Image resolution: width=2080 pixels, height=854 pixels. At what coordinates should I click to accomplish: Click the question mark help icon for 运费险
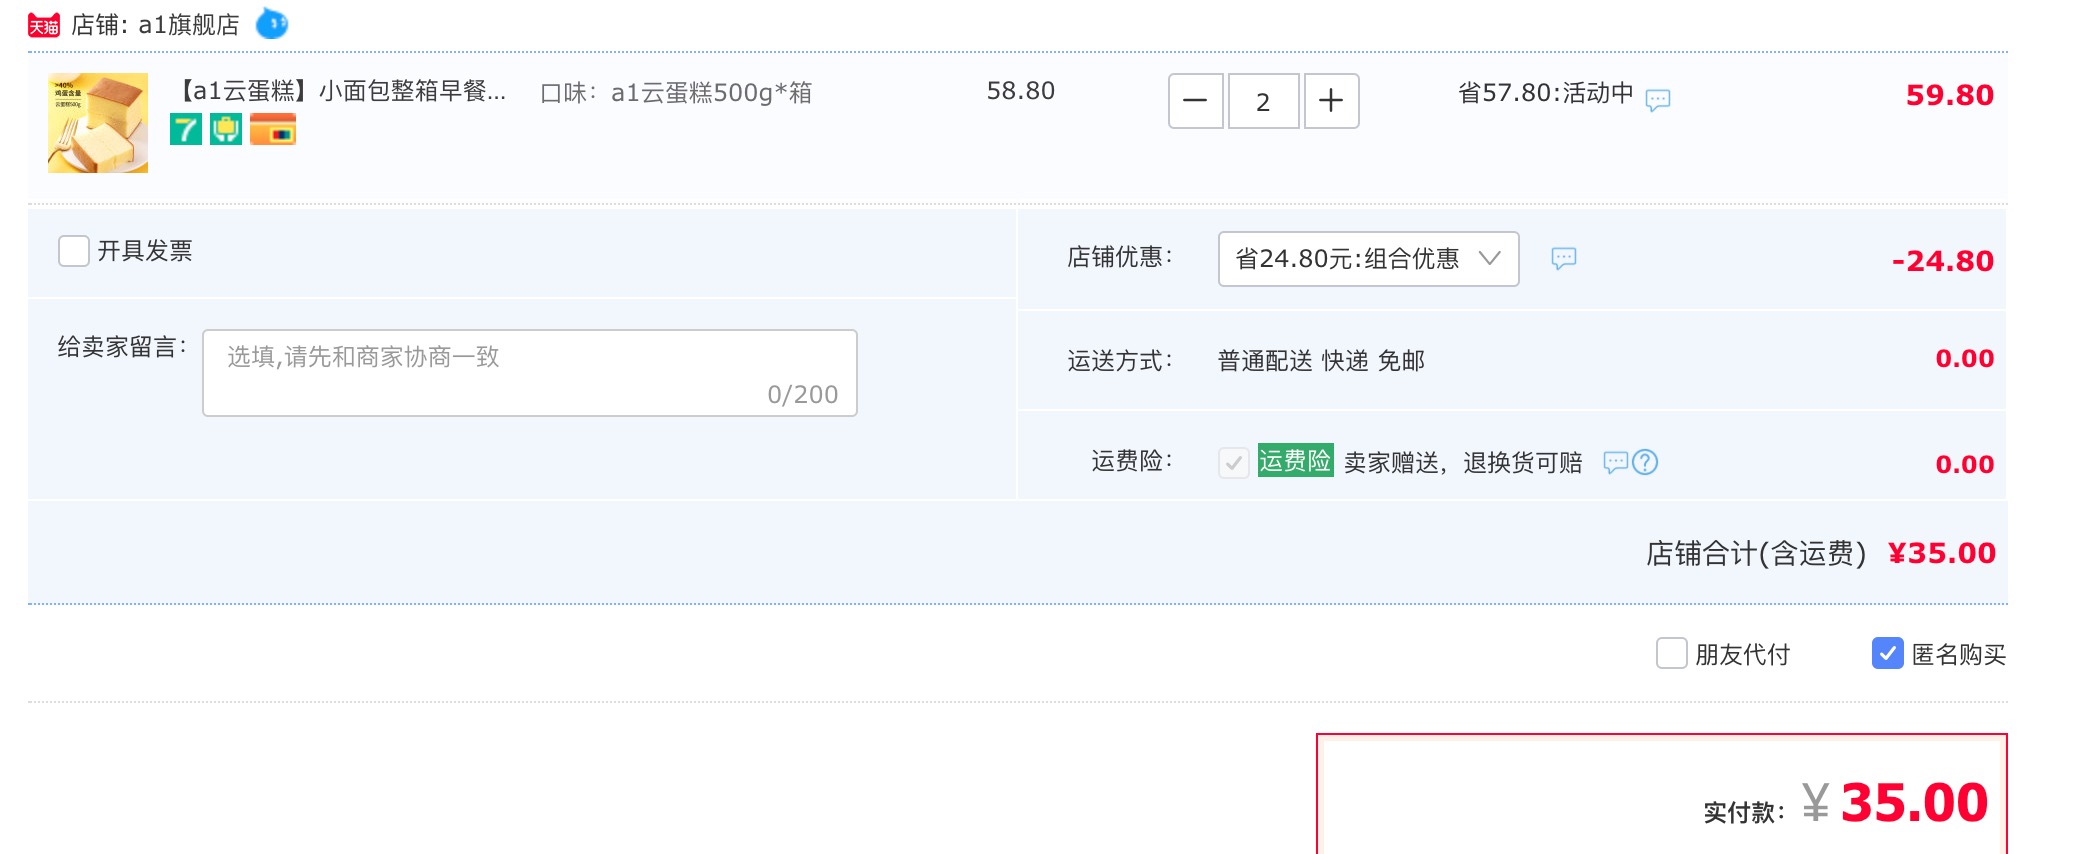point(1645,462)
